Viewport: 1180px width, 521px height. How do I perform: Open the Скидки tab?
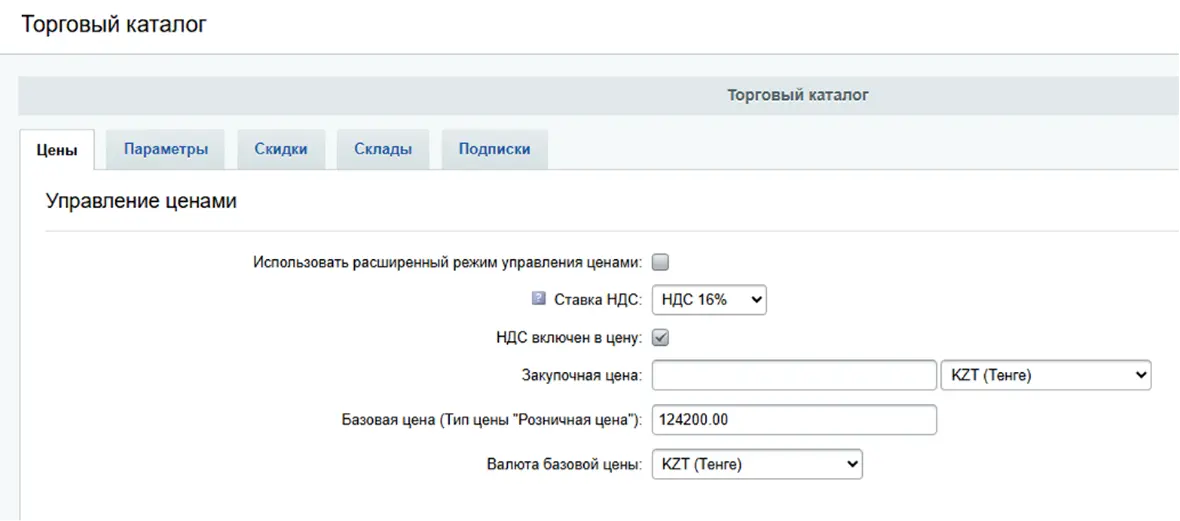click(280, 150)
